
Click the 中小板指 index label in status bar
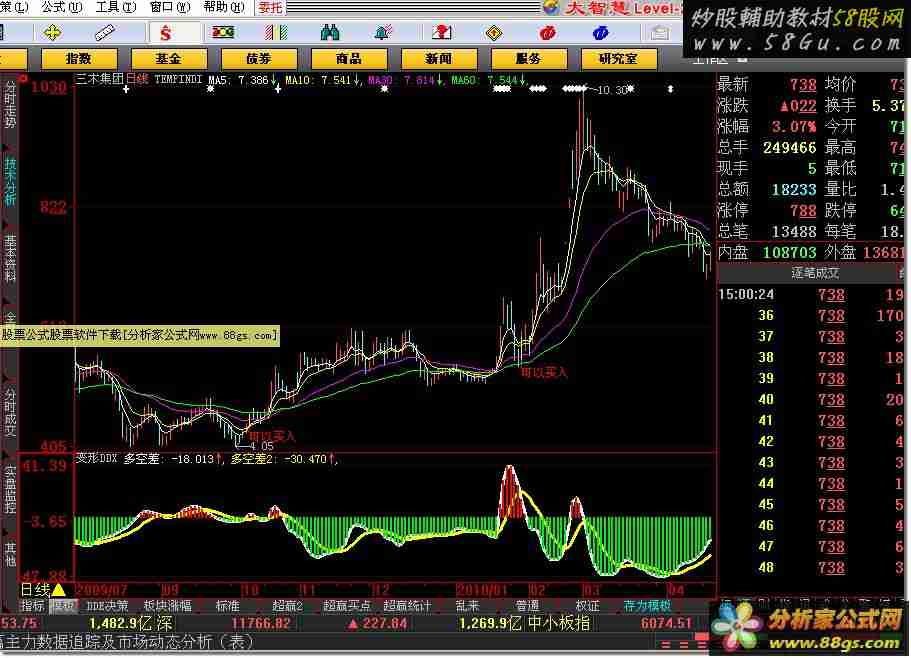pos(559,624)
